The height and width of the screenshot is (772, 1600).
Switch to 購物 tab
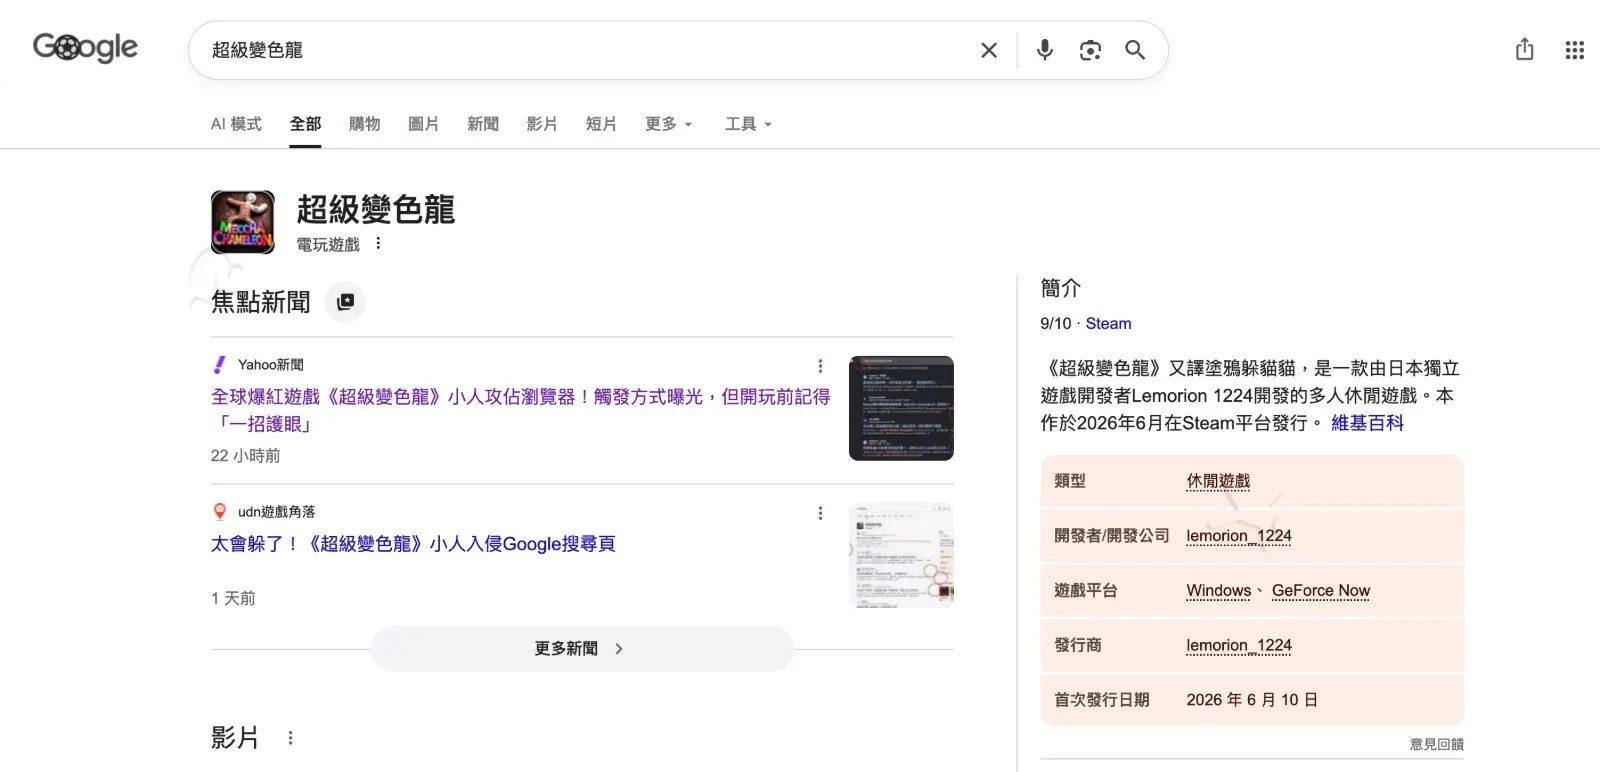365,124
